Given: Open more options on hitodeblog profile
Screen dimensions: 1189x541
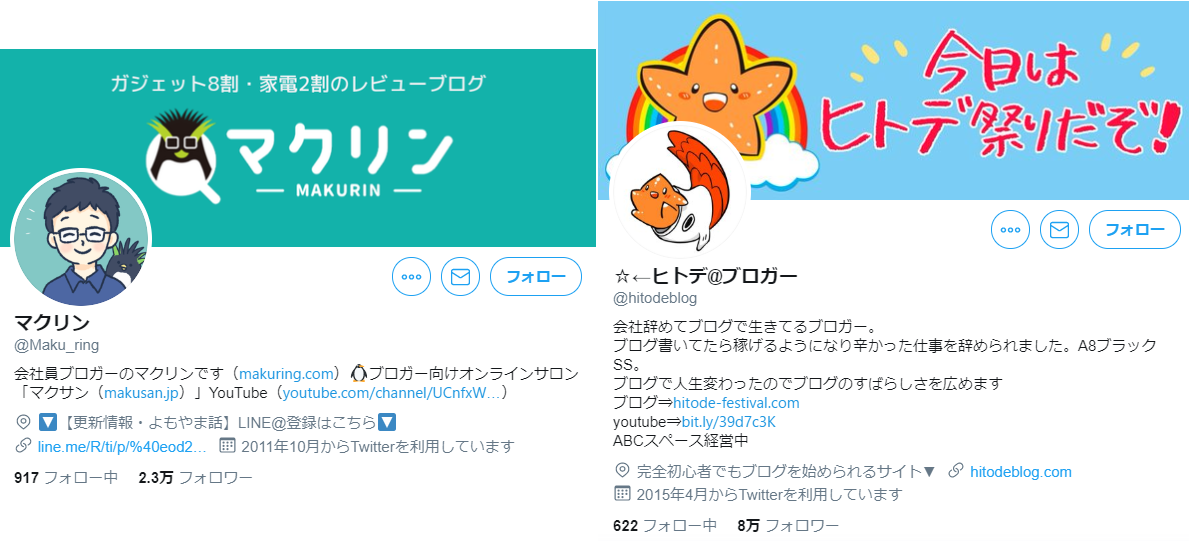Looking at the screenshot, I should click(1010, 230).
